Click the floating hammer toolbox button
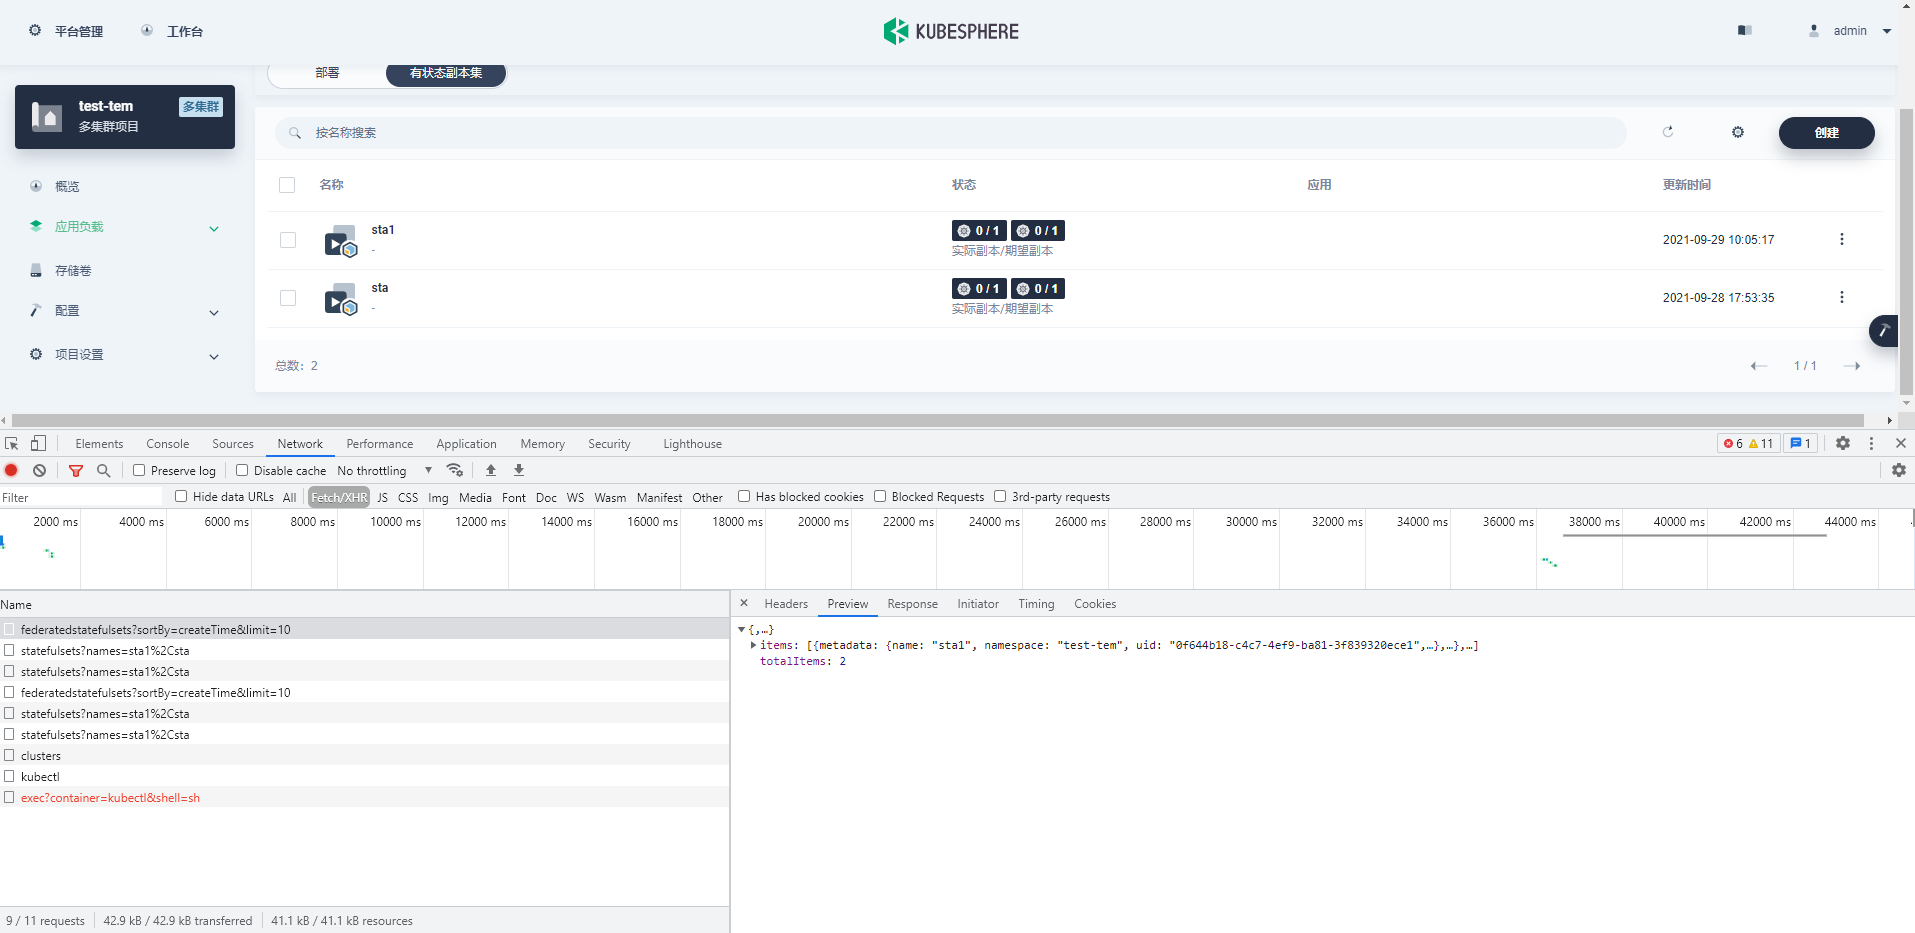 tap(1884, 330)
